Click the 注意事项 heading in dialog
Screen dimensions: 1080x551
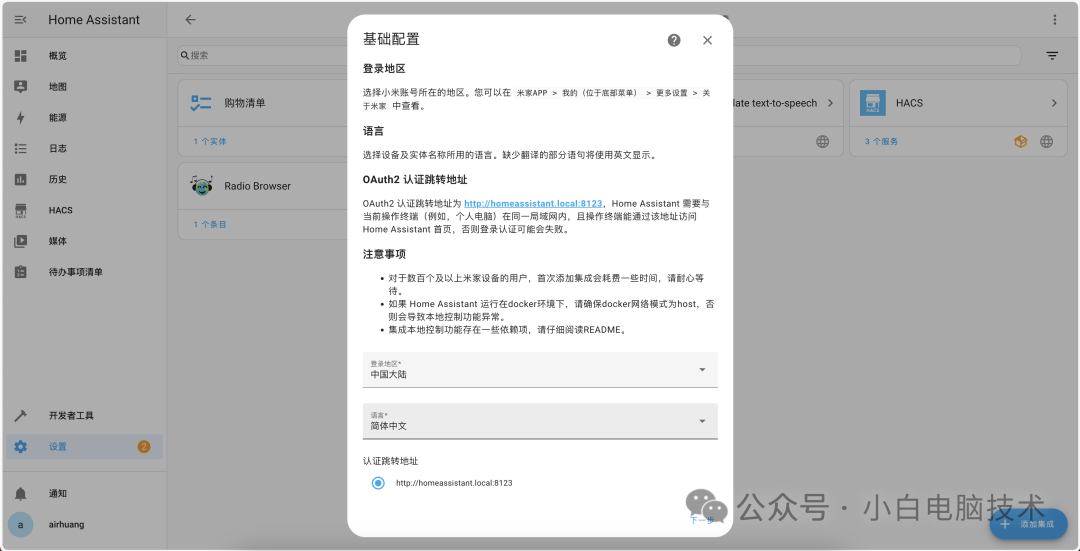(x=384, y=254)
